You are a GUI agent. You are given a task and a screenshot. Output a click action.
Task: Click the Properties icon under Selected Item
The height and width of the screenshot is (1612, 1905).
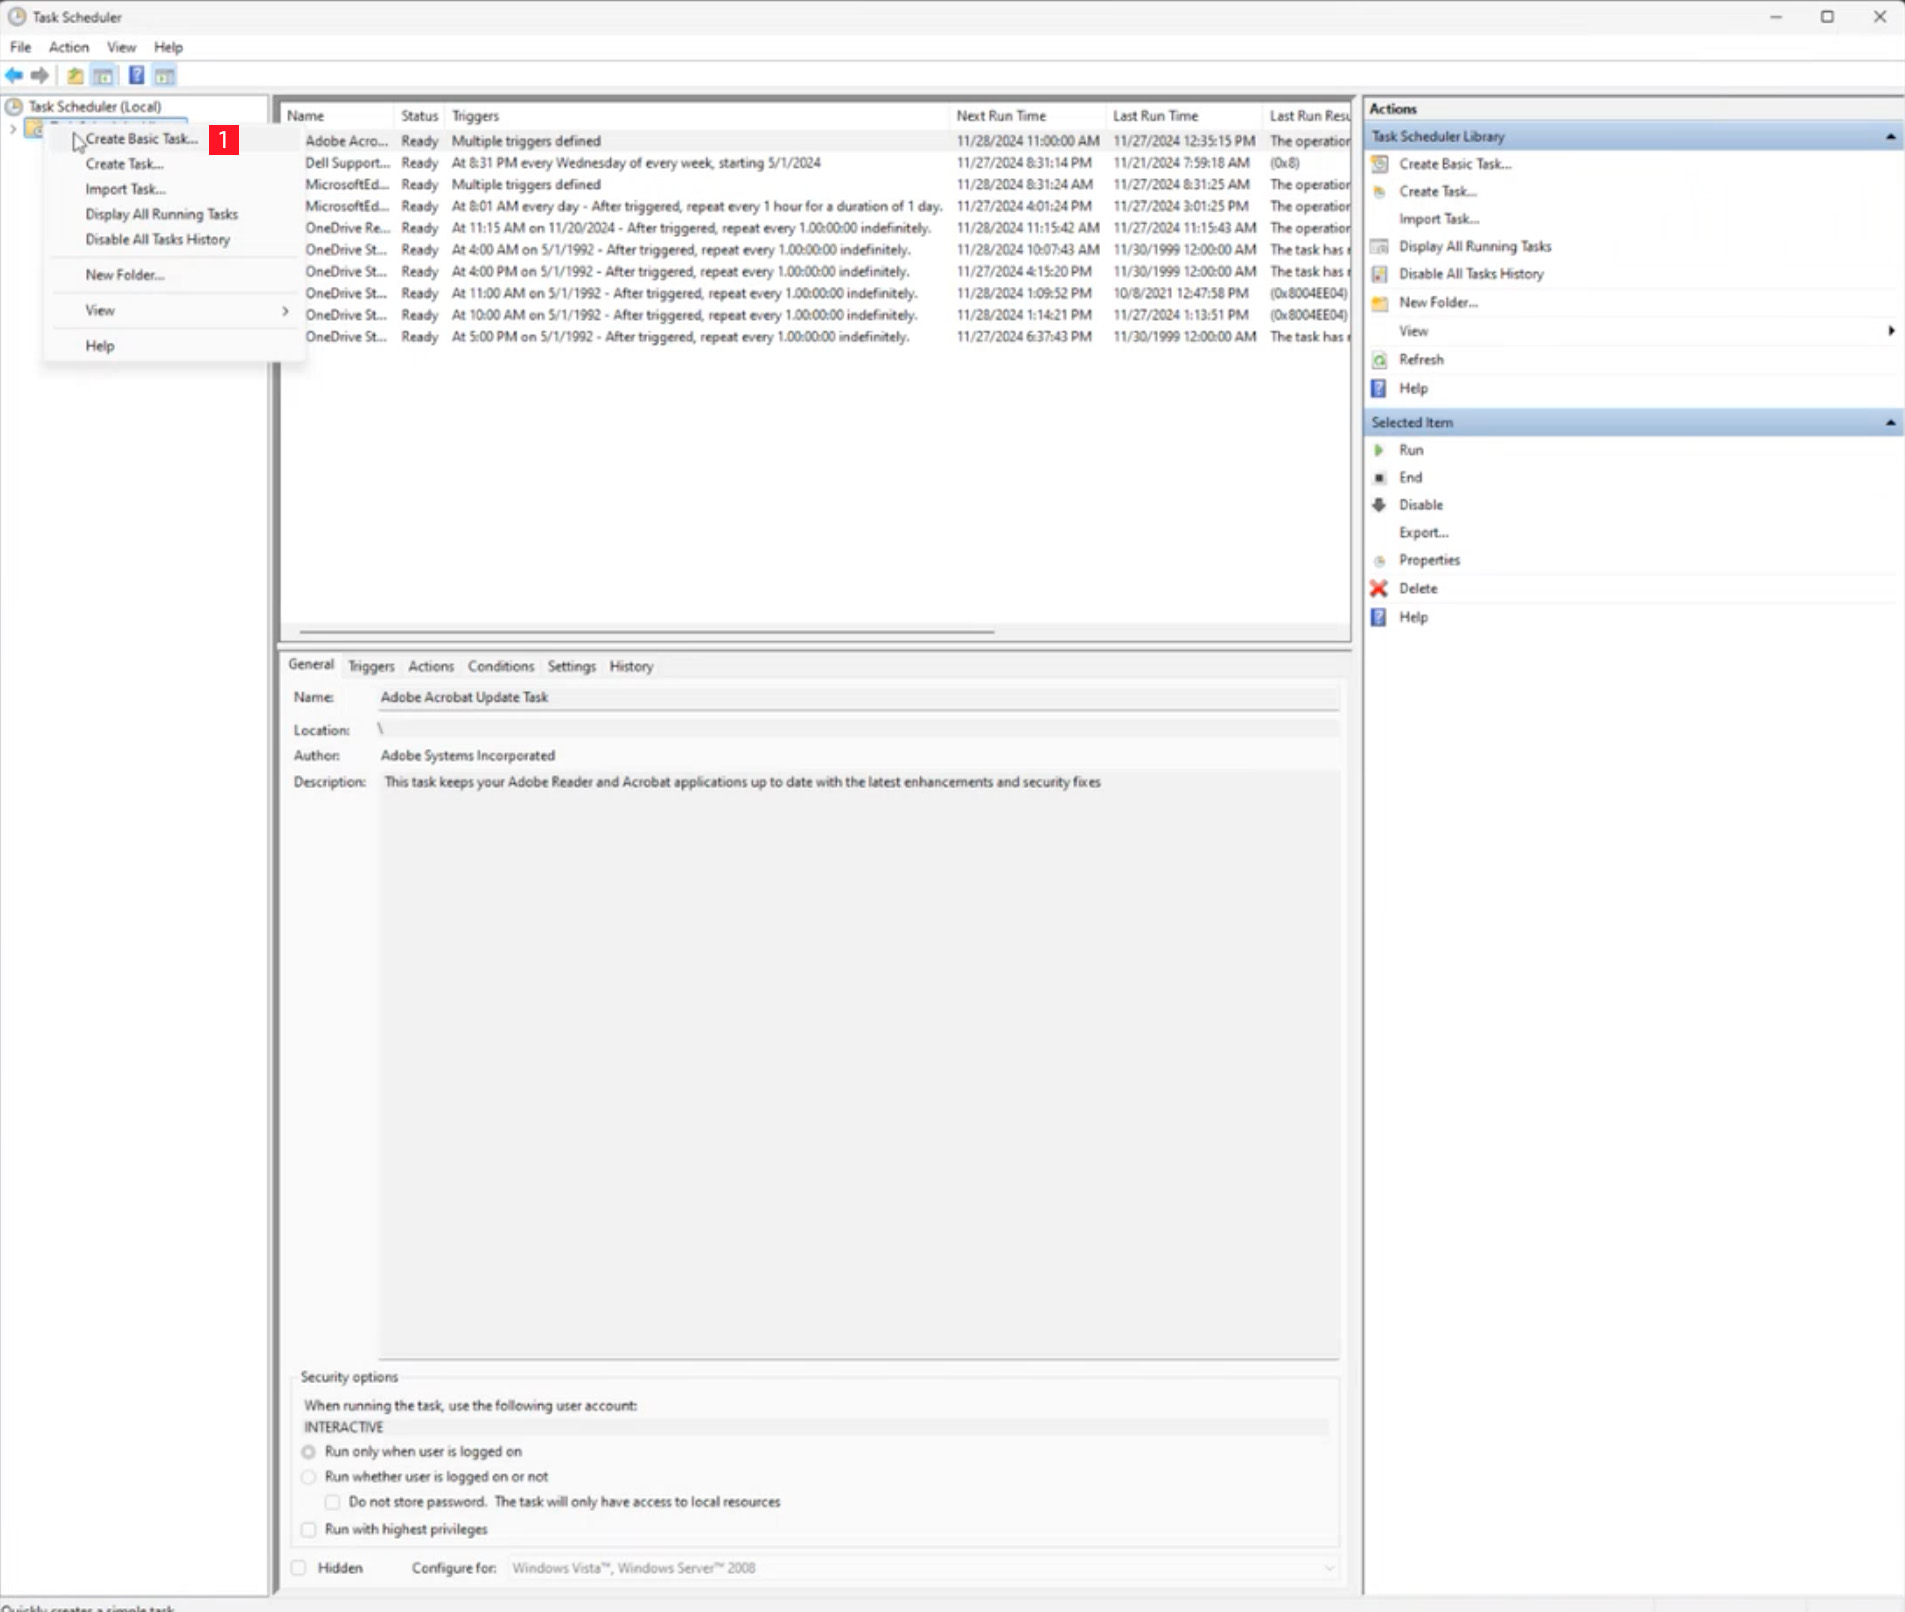pos(1380,561)
